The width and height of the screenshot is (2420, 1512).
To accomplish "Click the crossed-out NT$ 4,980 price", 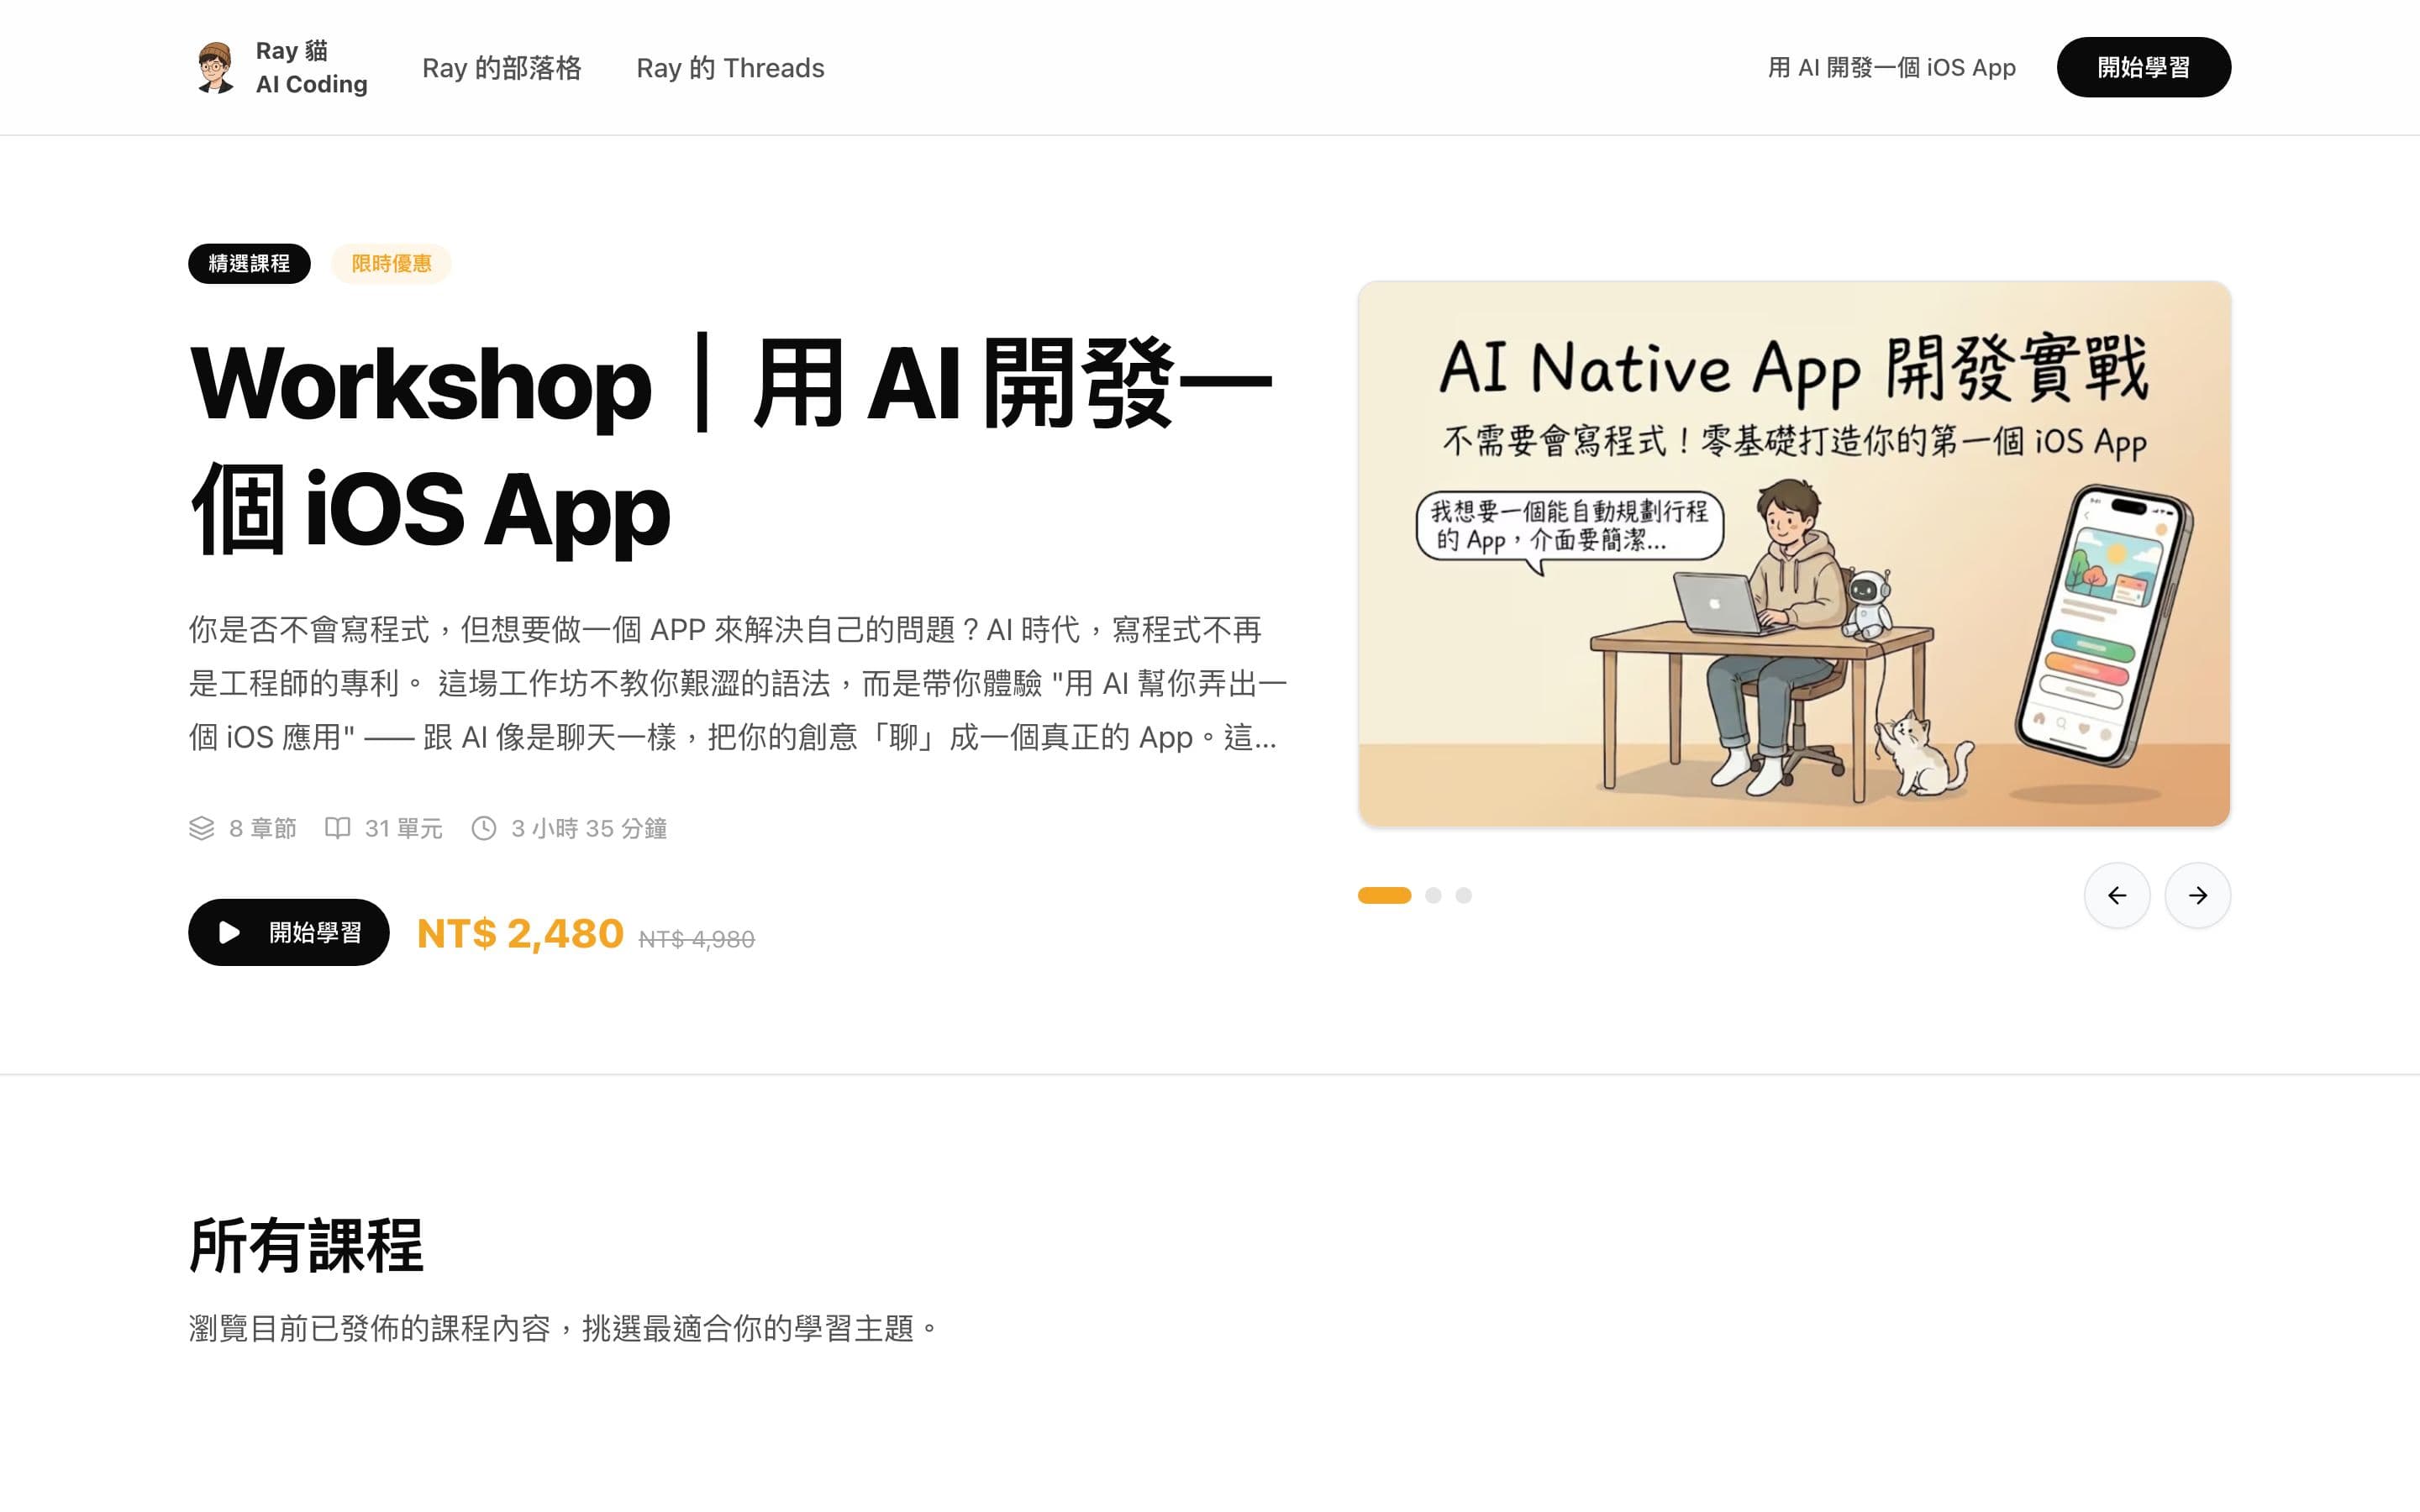I will (x=697, y=939).
